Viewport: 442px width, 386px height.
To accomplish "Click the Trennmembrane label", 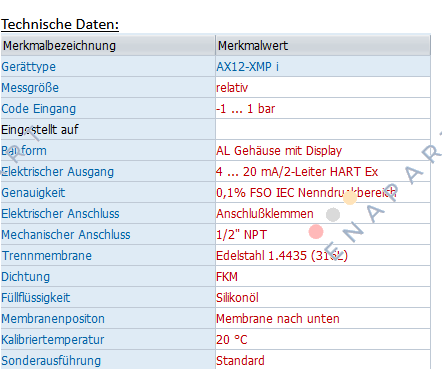I will (47, 256).
